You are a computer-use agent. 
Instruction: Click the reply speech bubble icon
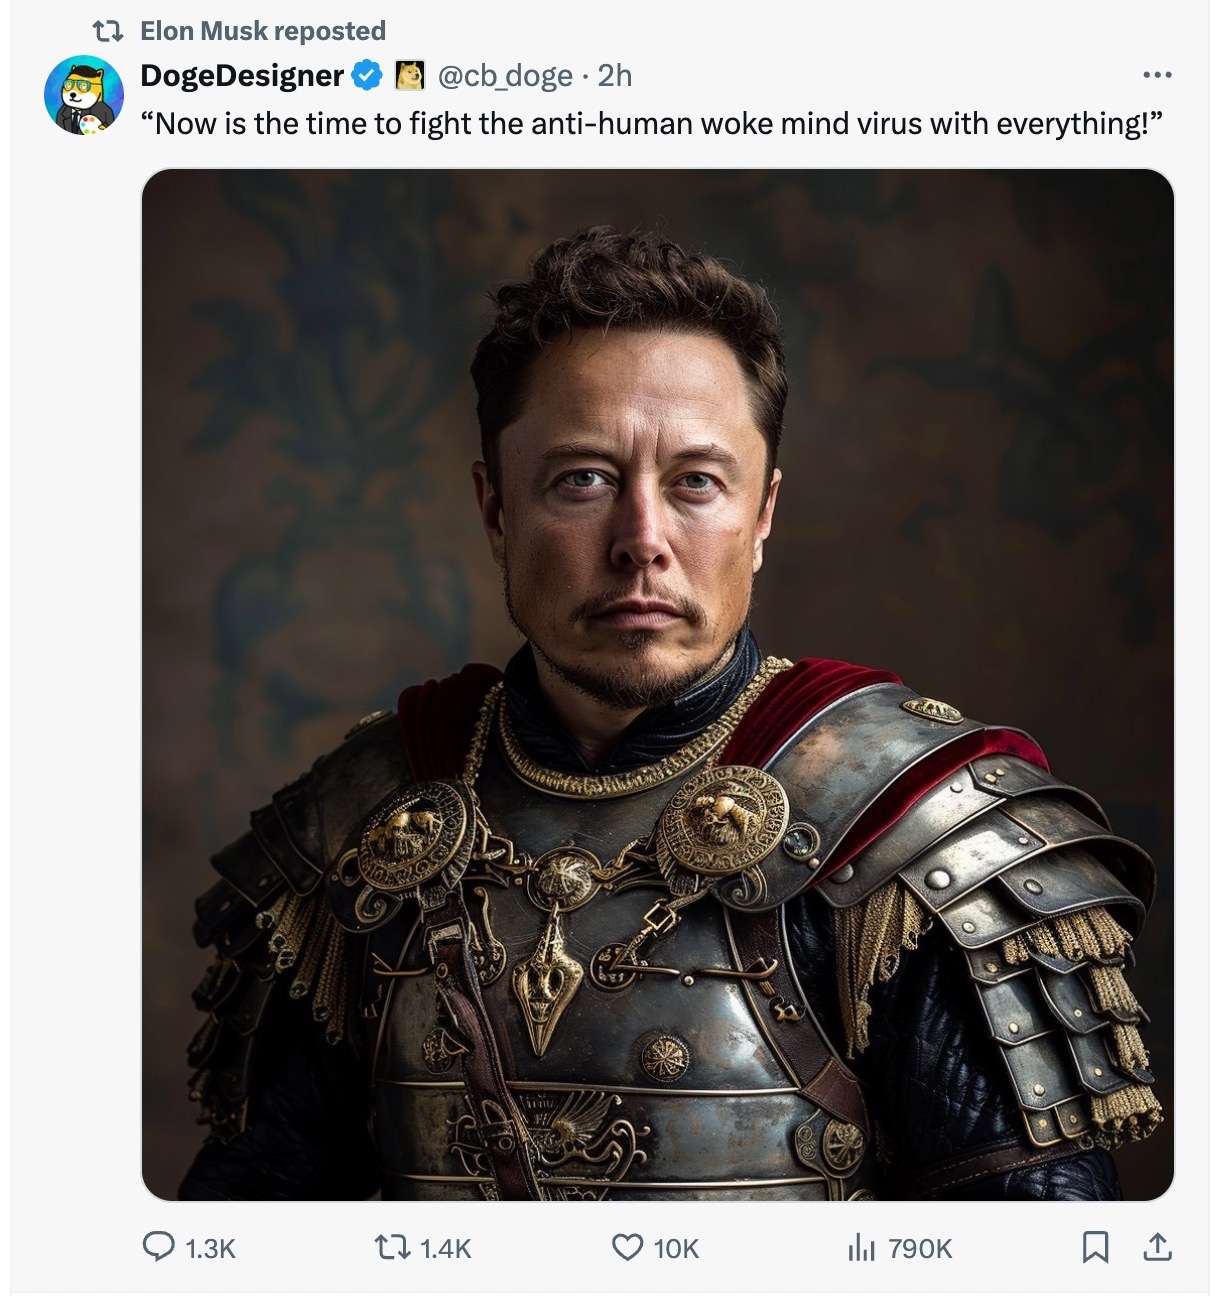[x=159, y=1246]
